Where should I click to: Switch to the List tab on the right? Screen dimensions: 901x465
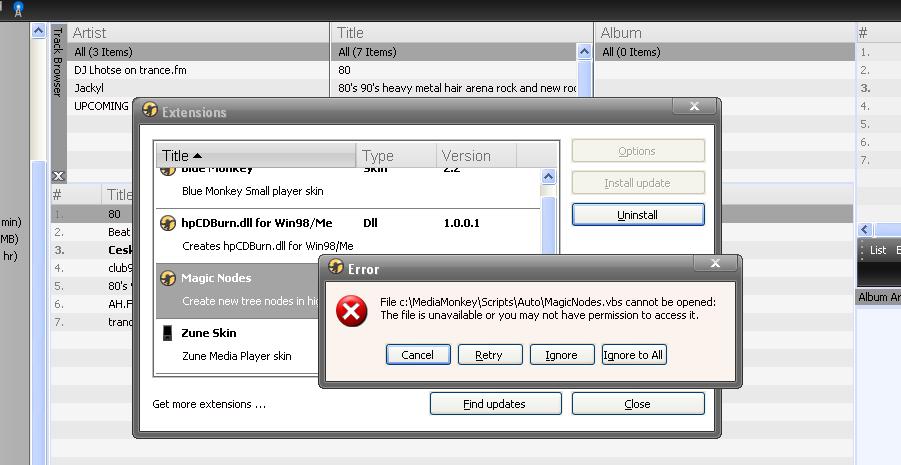(x=878, y=250)
